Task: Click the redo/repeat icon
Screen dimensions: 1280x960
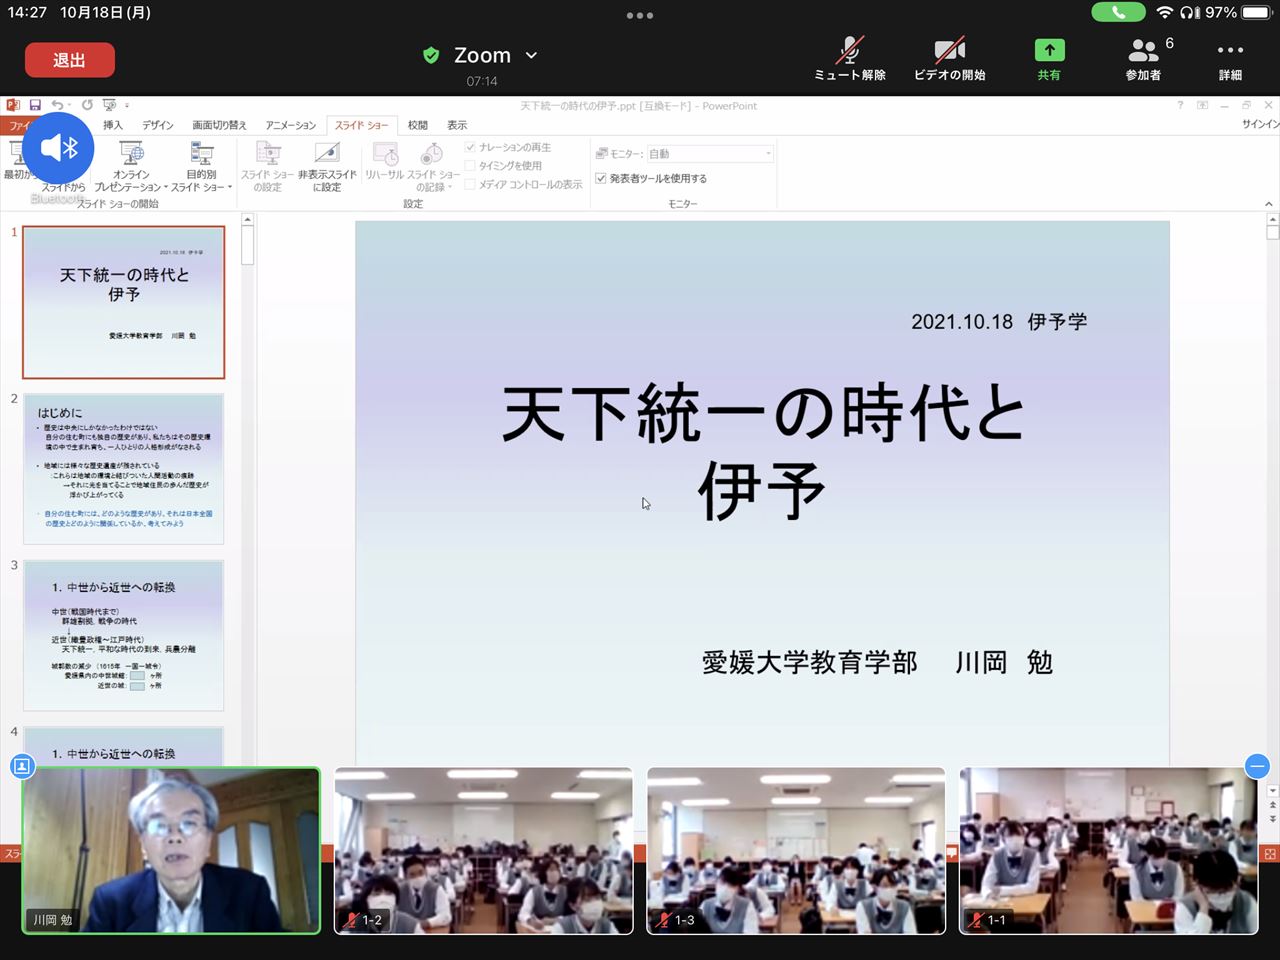Action: pyautogui.click(x=87, y=105)
